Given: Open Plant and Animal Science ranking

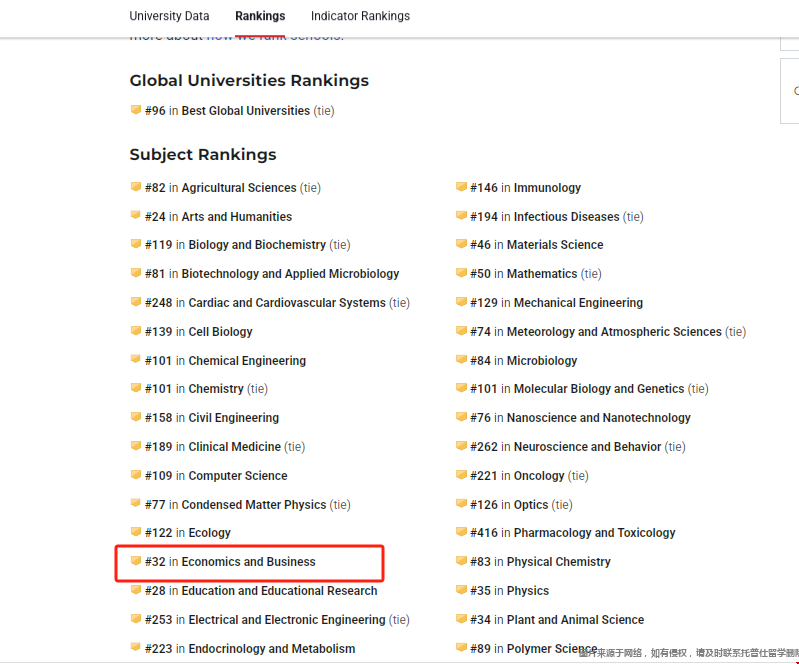Looking at the screenshot, I should click(x=576, y=620).
